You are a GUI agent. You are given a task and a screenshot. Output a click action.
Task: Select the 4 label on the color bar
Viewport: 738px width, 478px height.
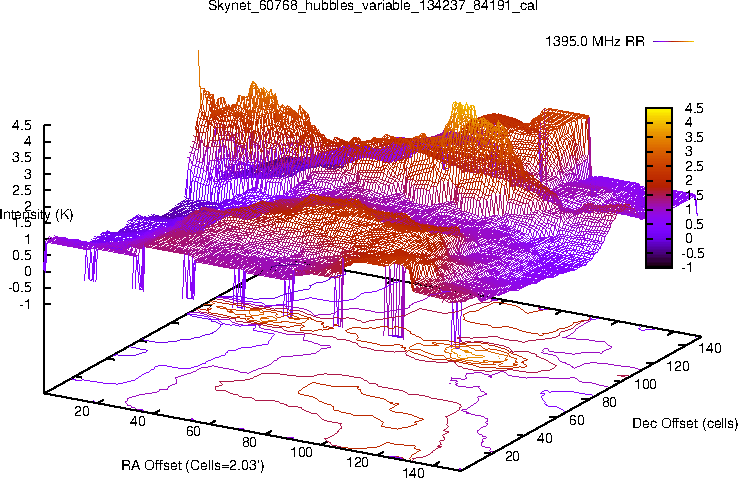click(689, 122)
